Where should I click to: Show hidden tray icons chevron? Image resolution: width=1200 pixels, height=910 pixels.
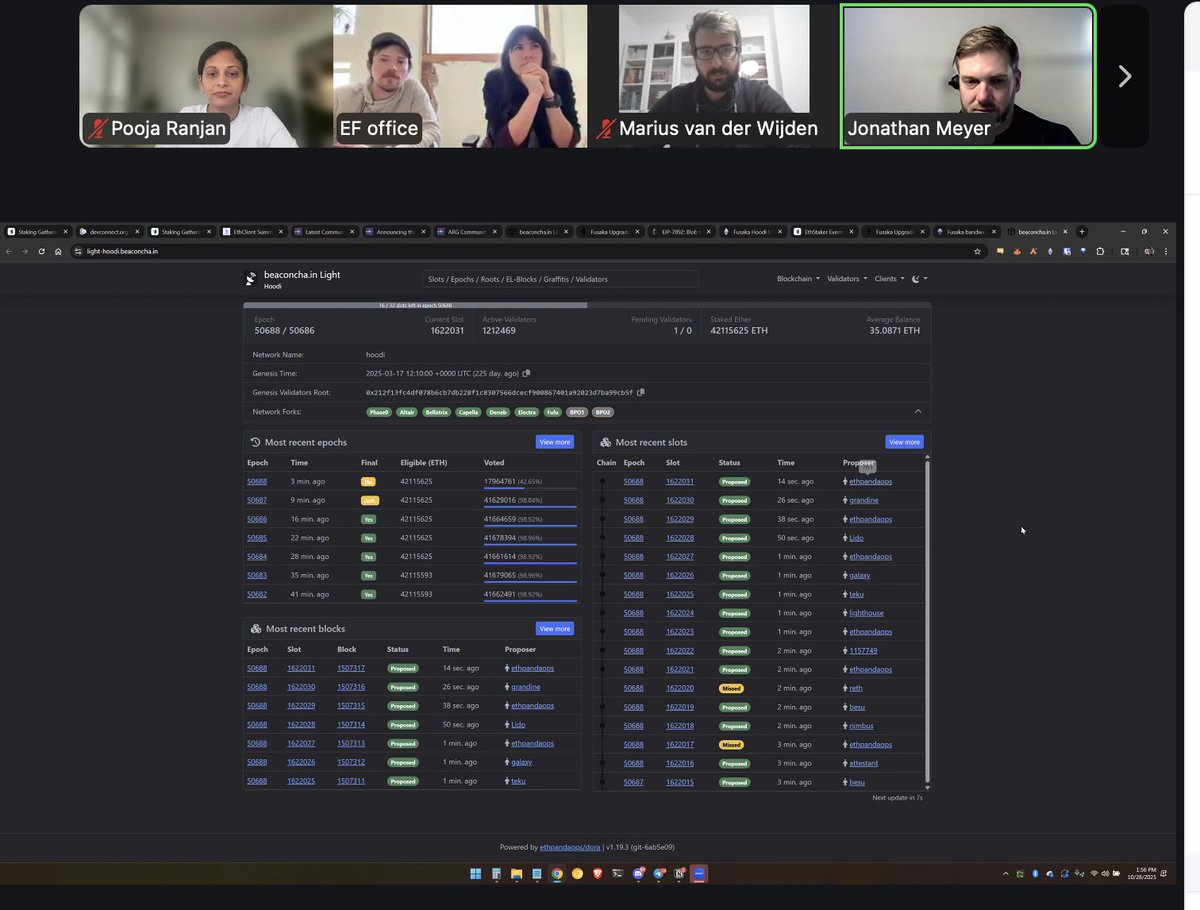[x=1007, y=874]
